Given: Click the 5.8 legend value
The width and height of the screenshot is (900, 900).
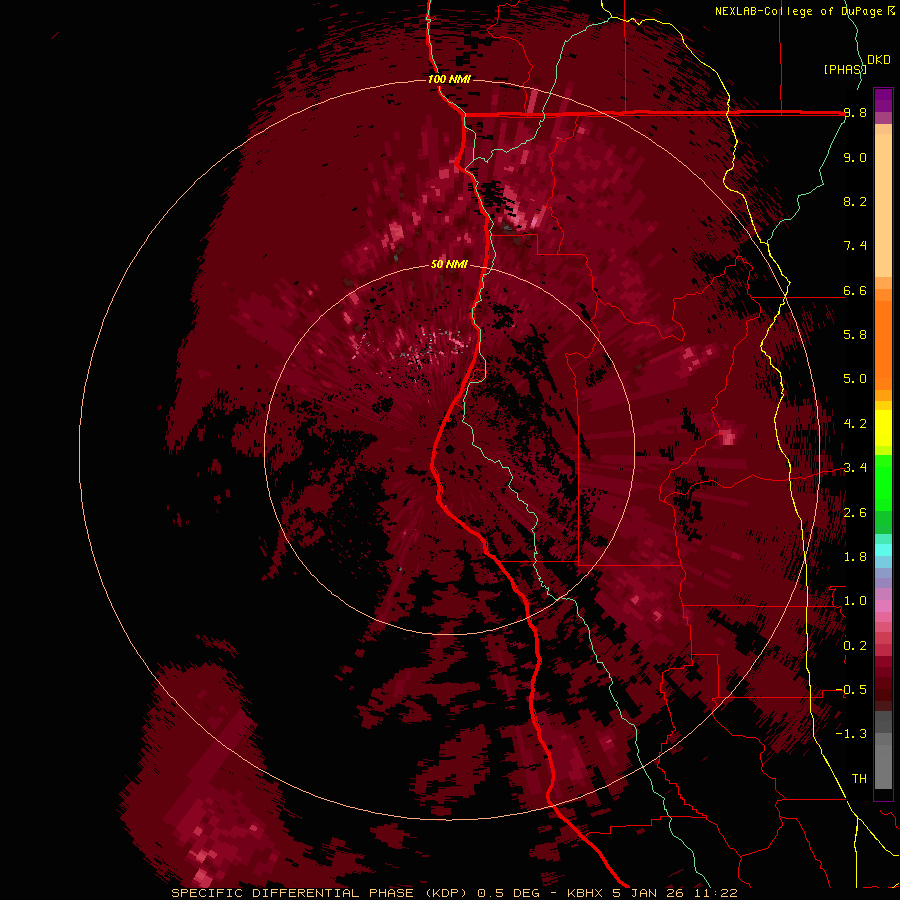Looking at the screenshot, I should coord(855,335).
